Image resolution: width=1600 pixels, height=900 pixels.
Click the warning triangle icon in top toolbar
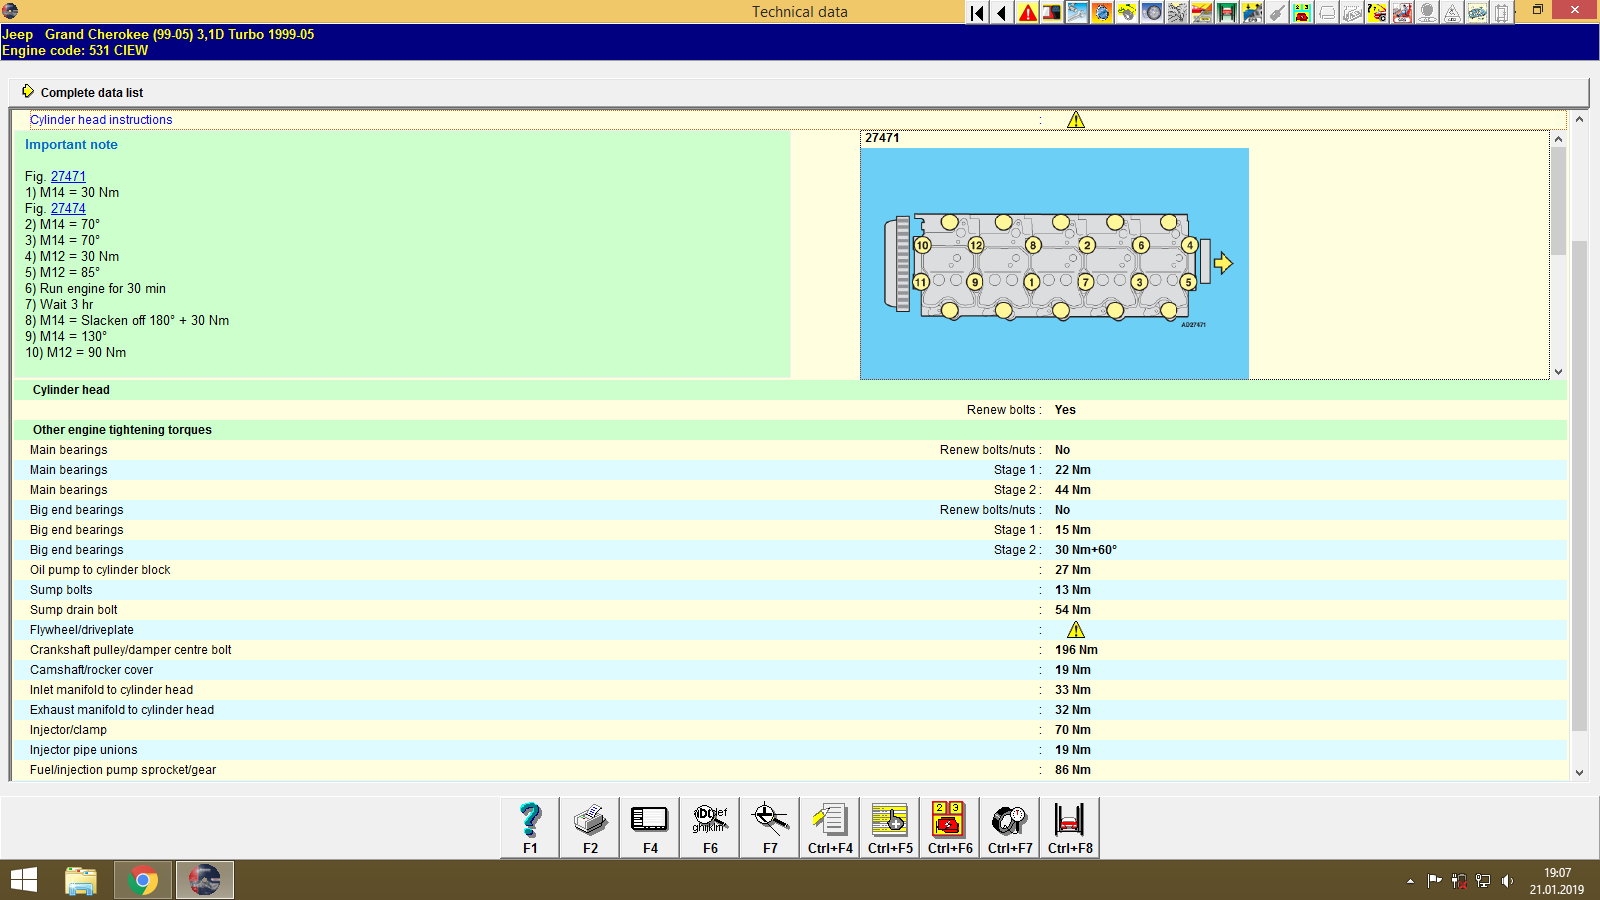coord(1026,13)
